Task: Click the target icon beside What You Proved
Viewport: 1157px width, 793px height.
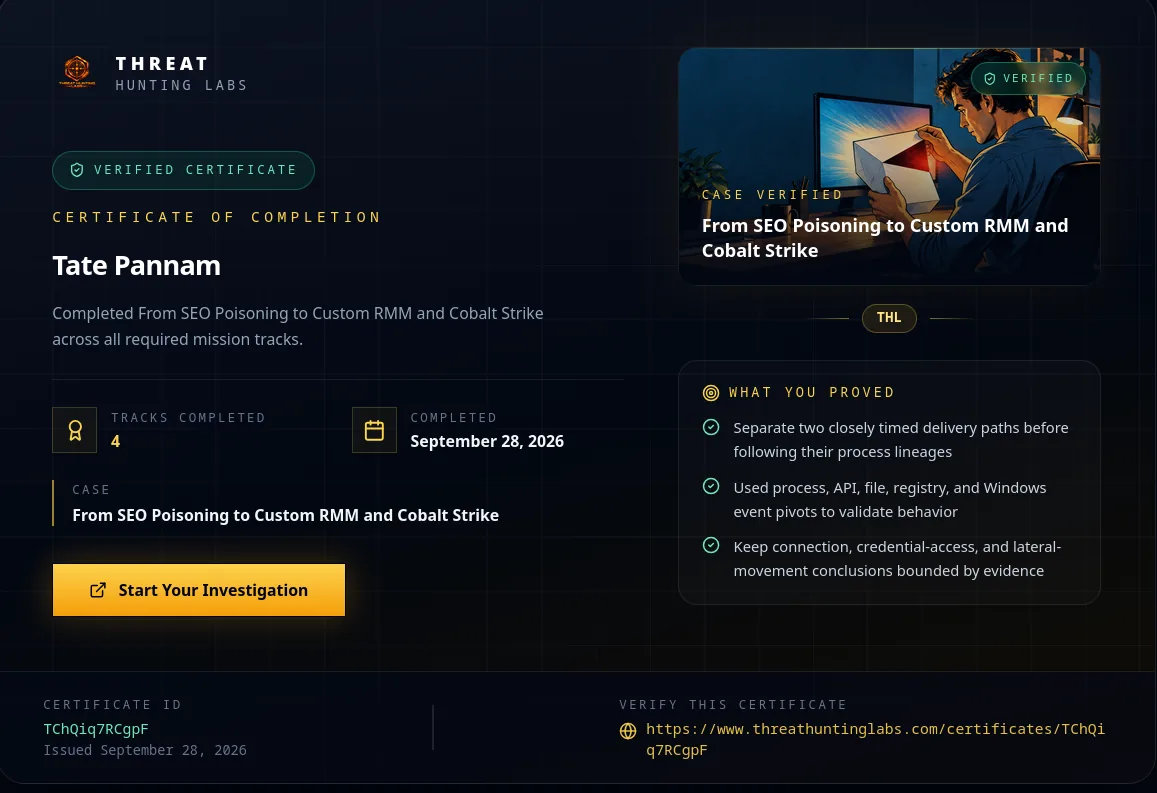Action: (x=711, y=392)
